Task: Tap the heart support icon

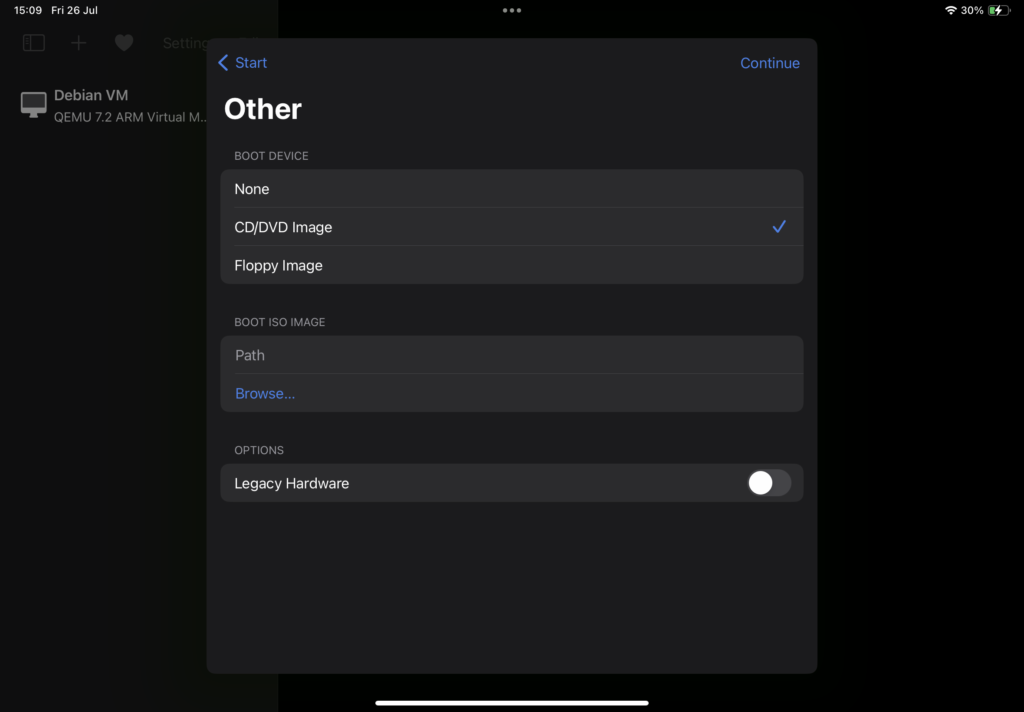Action: point(124,43)
